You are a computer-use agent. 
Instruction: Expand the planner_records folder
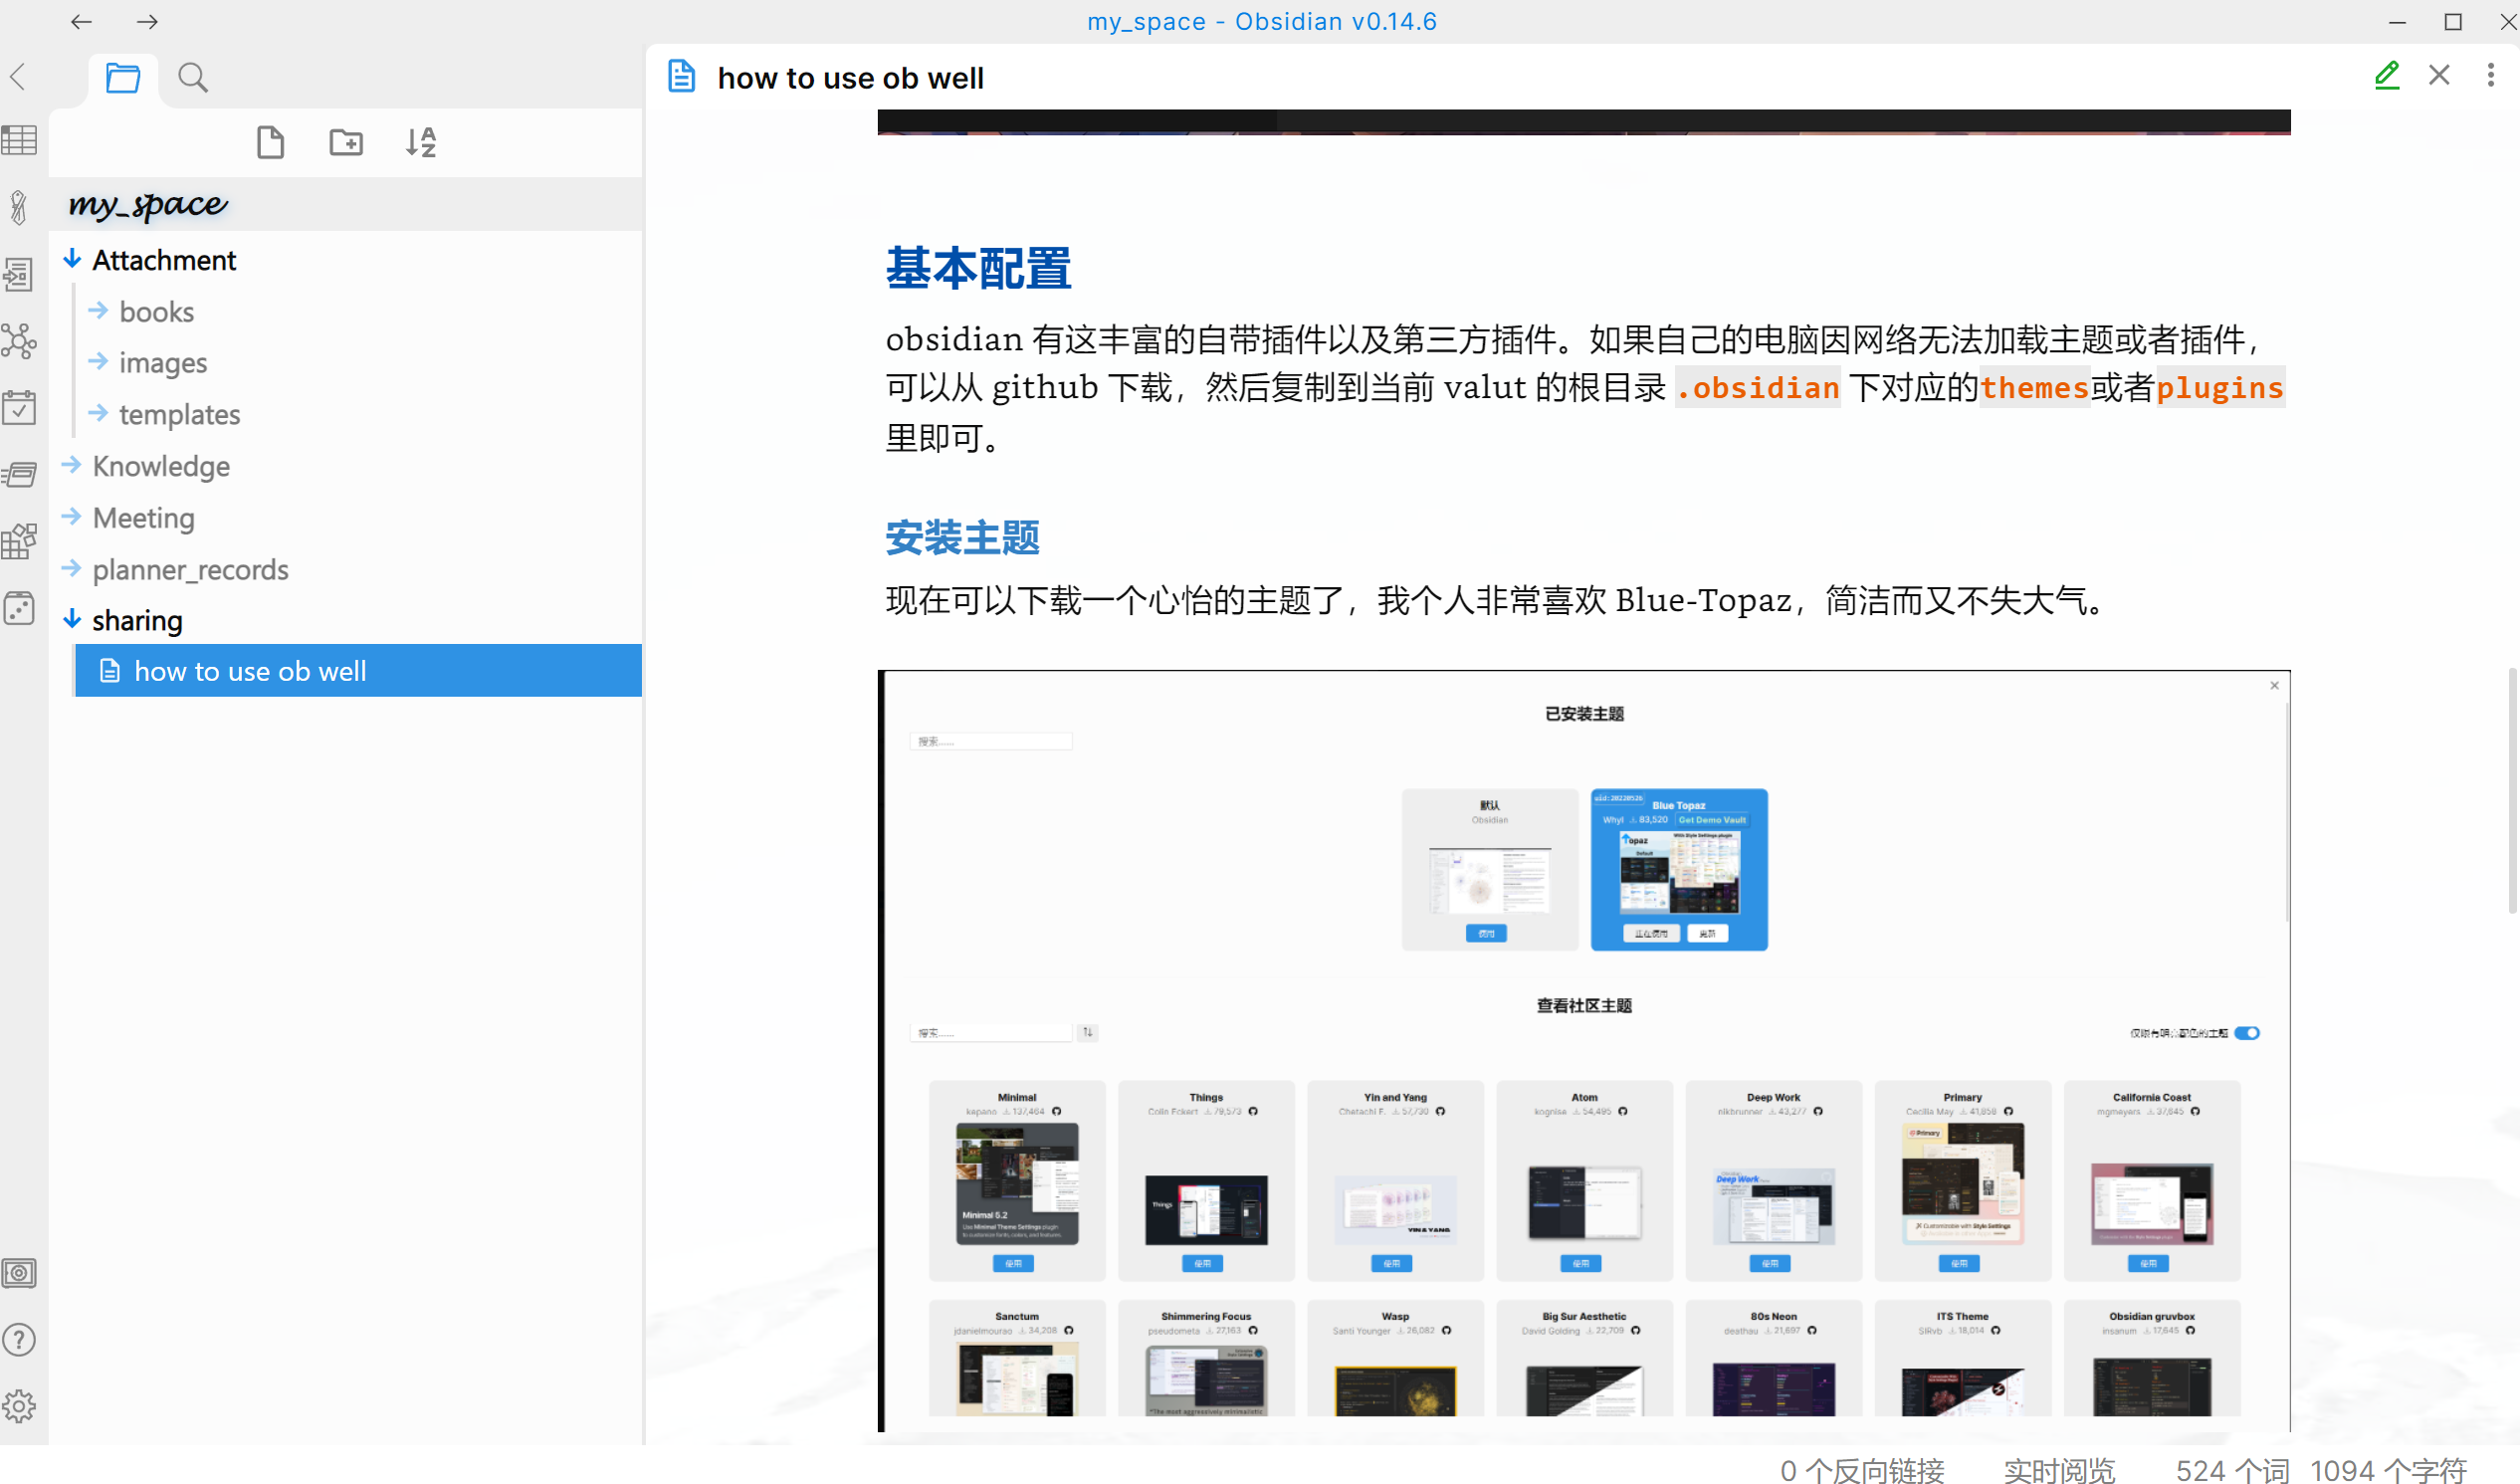pos(71,569)
